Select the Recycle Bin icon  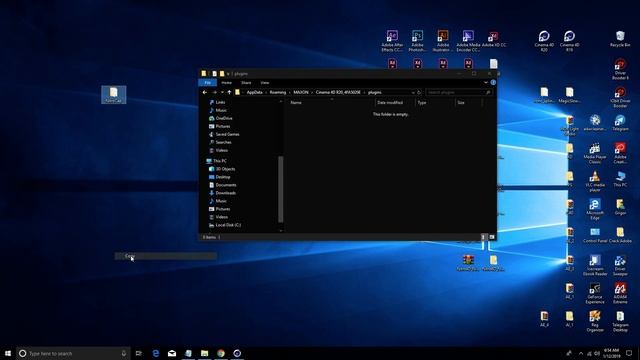click(x=620, y=39)
